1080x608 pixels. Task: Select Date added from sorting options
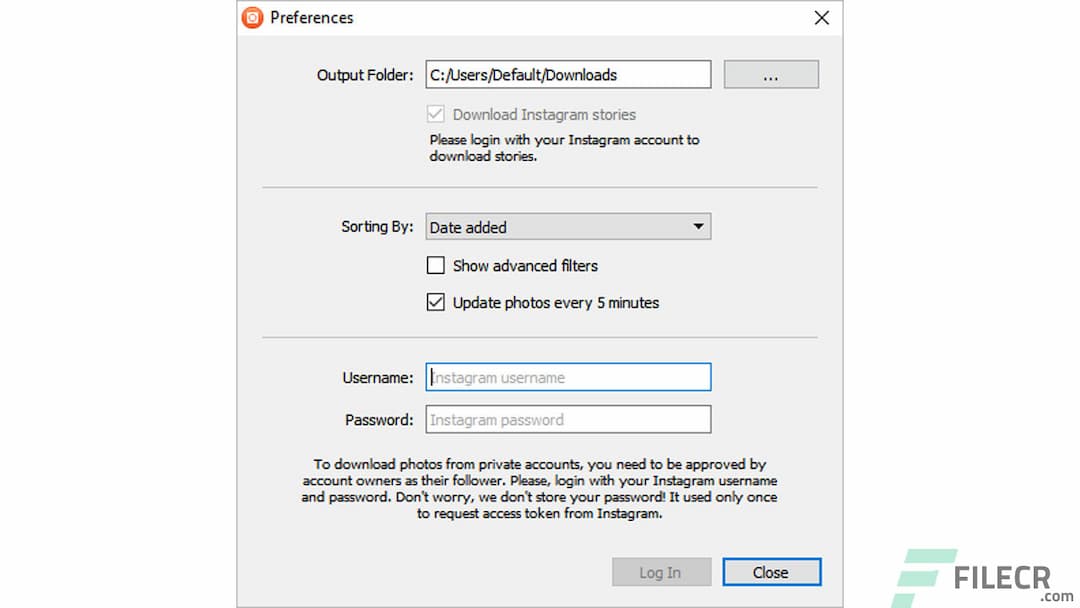click(x=470, y=227)
